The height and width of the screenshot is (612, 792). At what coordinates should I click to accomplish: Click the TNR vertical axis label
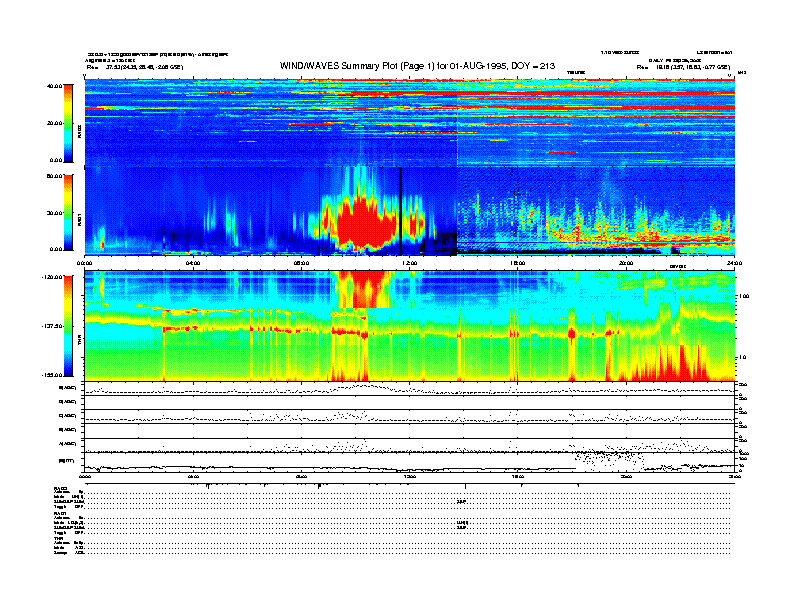[79, 342]
